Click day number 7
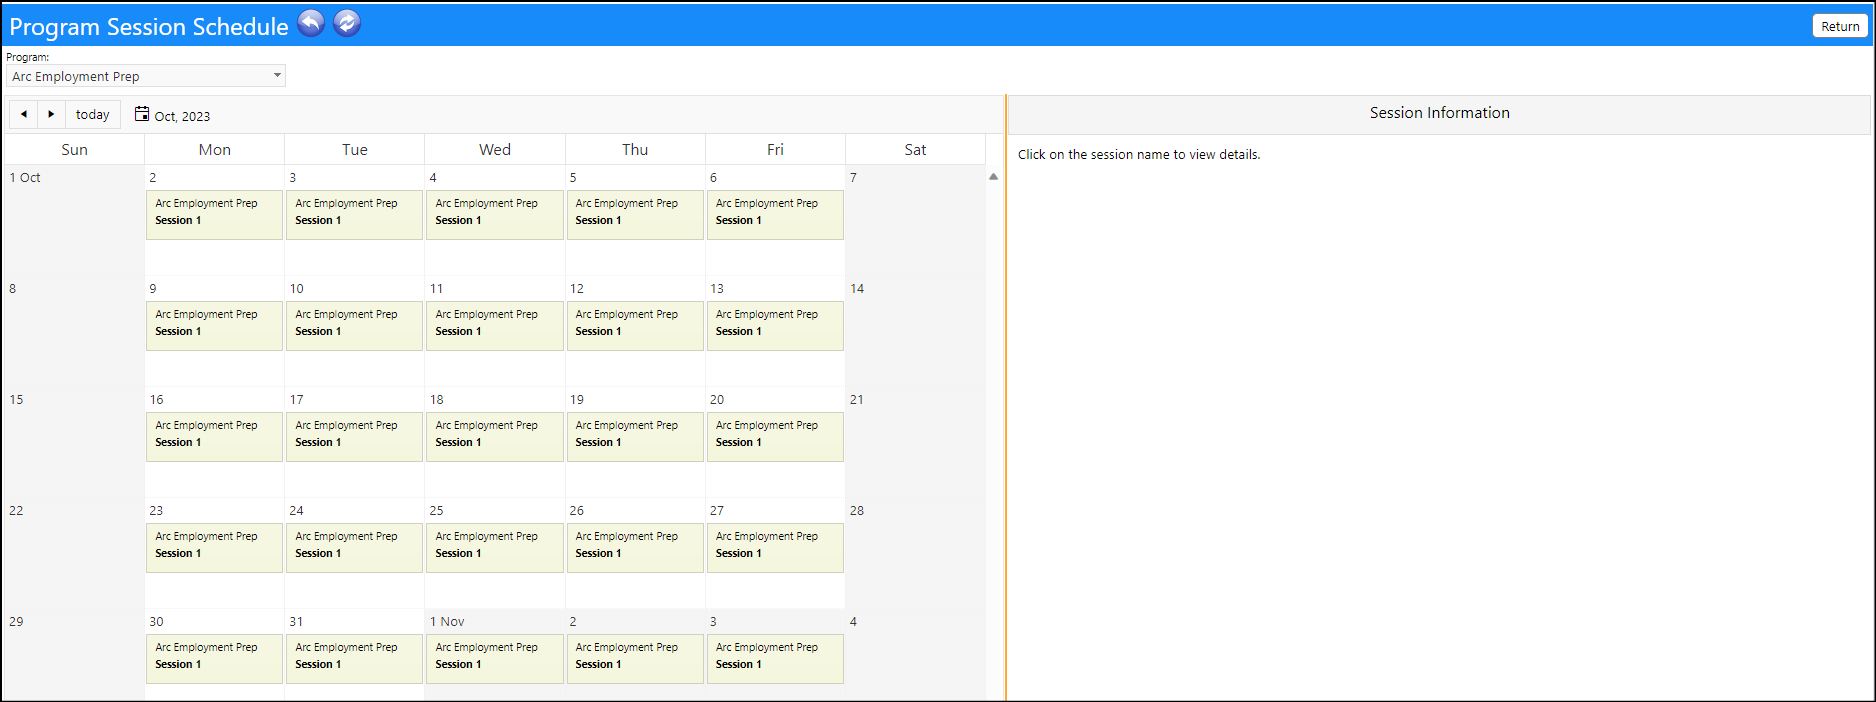Screen dimensions: 1876x702 point(853,177)
